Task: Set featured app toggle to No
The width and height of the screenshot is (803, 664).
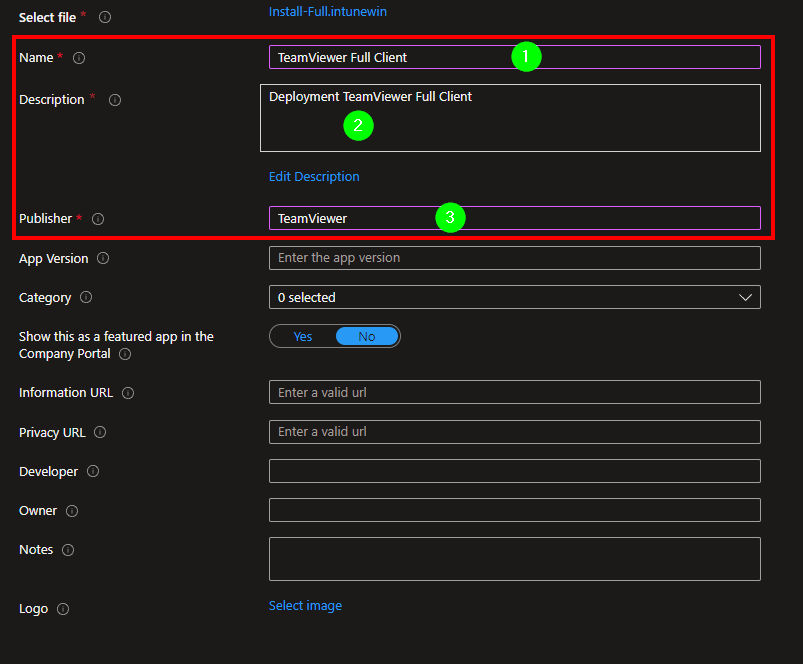Action: (367, 336)
